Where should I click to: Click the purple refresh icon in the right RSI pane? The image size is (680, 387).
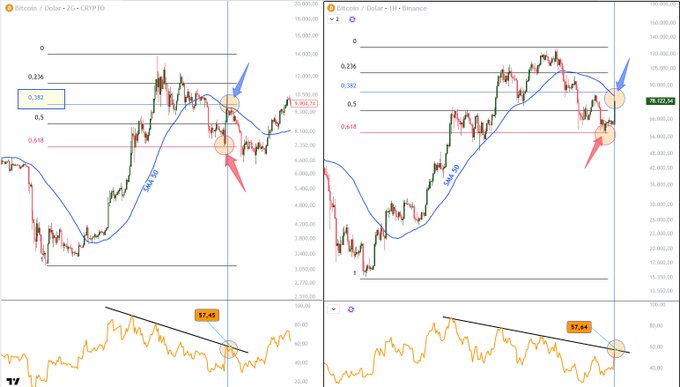tap(351, 309)
